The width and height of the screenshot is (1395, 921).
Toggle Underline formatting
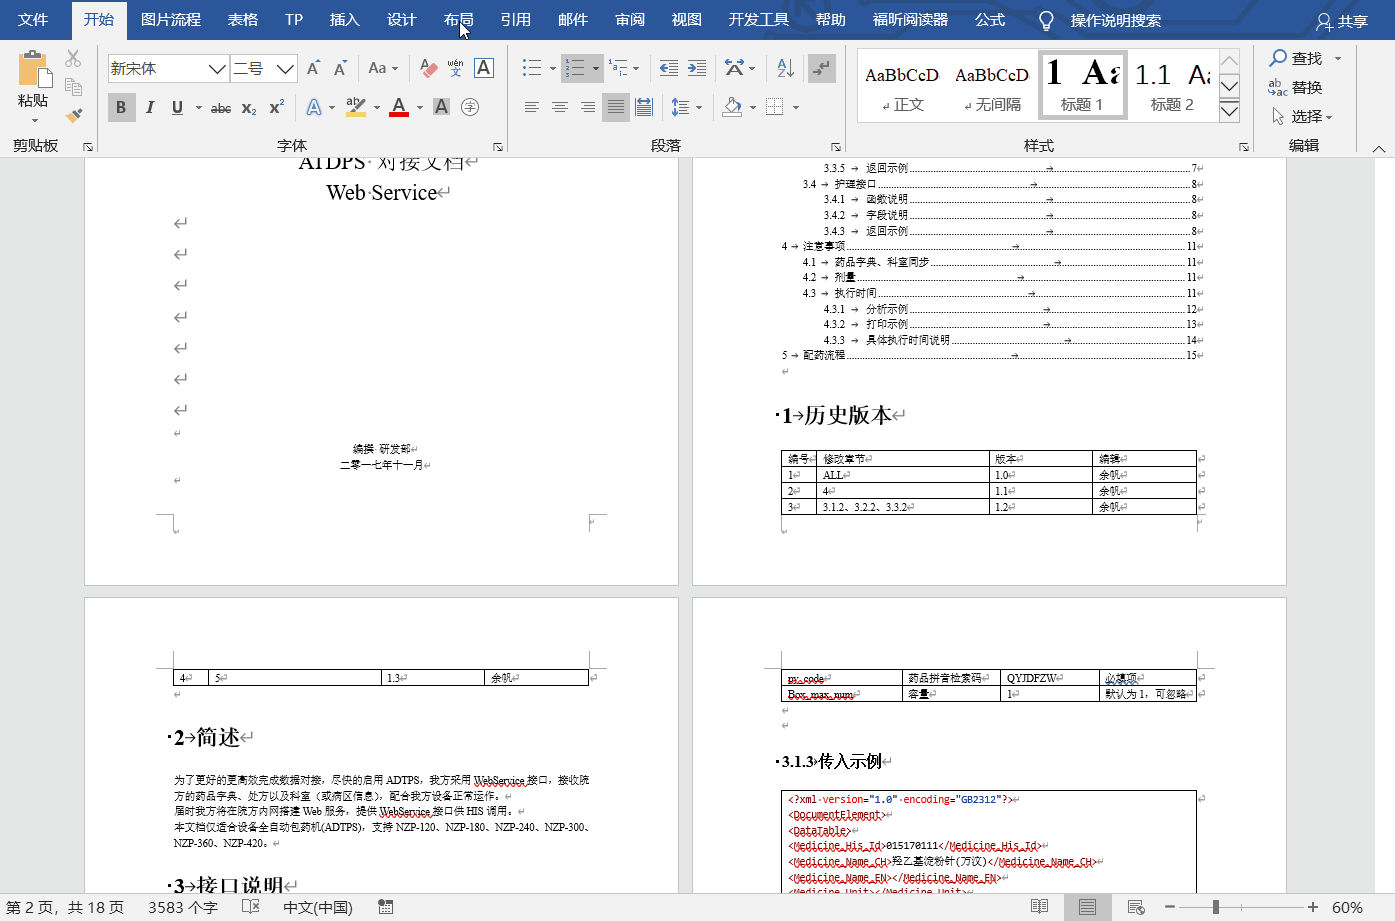(x=177, y=107)
